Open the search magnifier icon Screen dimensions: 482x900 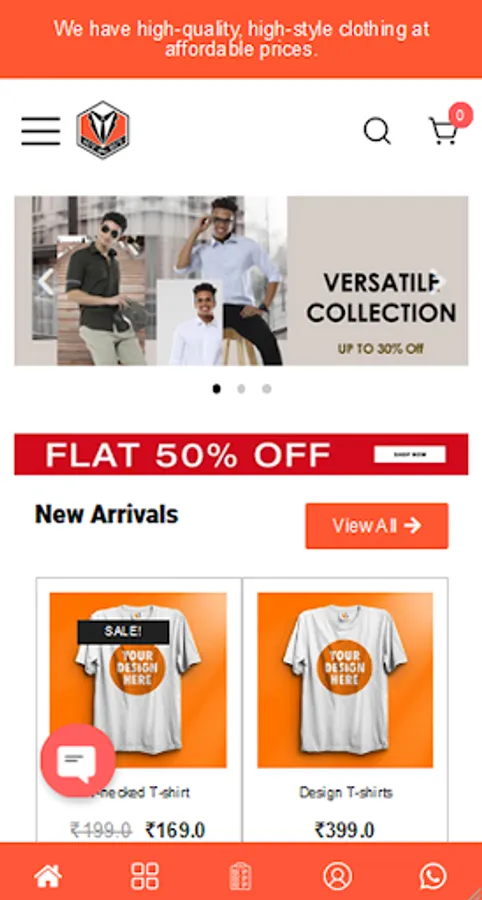(x=377, y=131)
